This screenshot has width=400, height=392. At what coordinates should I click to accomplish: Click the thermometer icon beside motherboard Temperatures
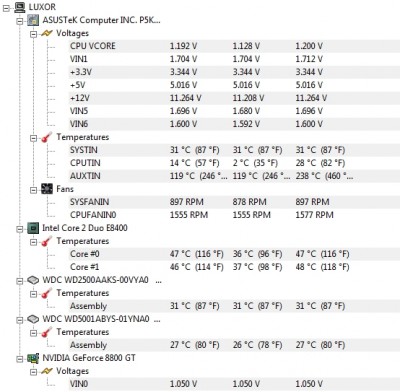pos(47,137)
